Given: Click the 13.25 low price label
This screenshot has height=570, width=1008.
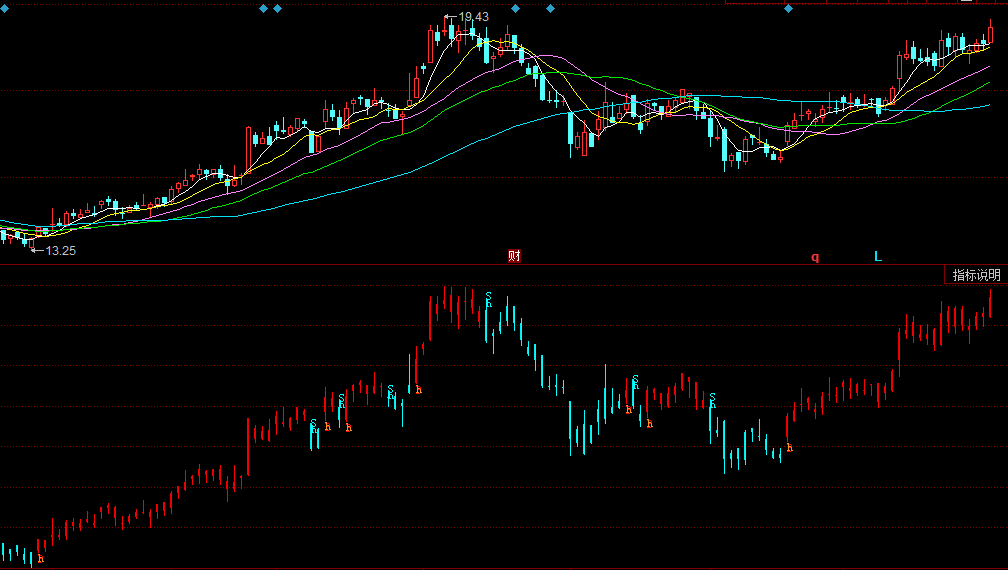Looking at the screenshot, I should click(x=60, y=250).
